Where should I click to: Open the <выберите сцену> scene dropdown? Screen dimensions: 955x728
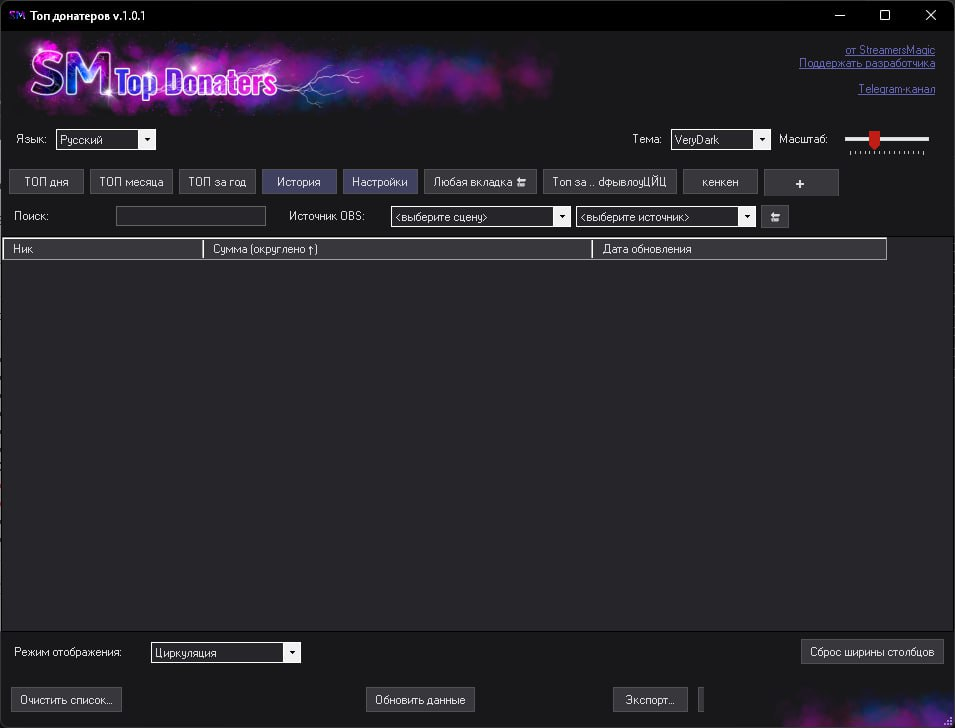coord(561,217)
